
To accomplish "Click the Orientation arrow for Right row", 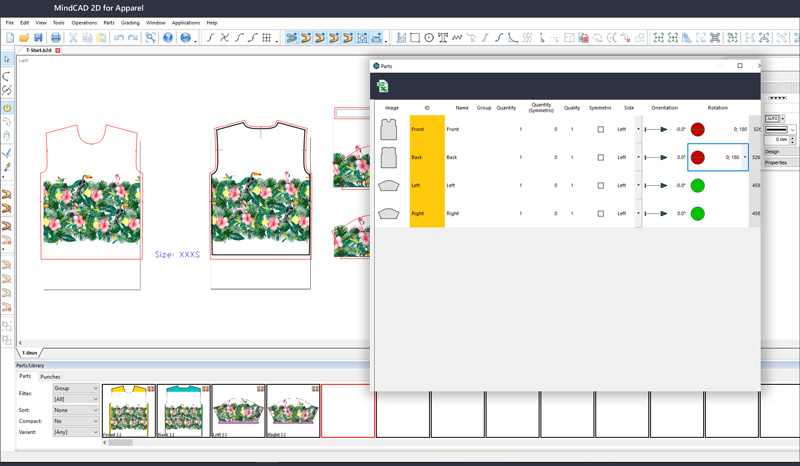I will pos(656,214).
